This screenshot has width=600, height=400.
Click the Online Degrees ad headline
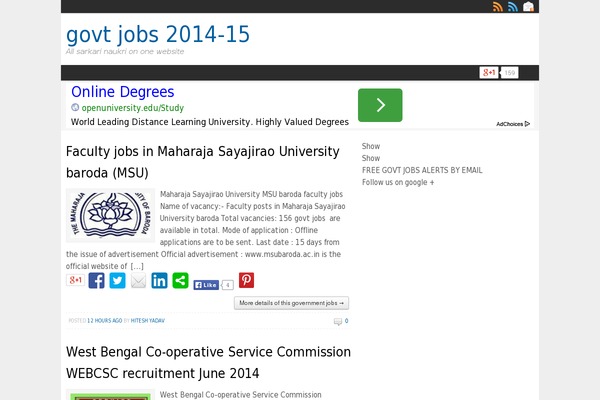coord(122,92)
